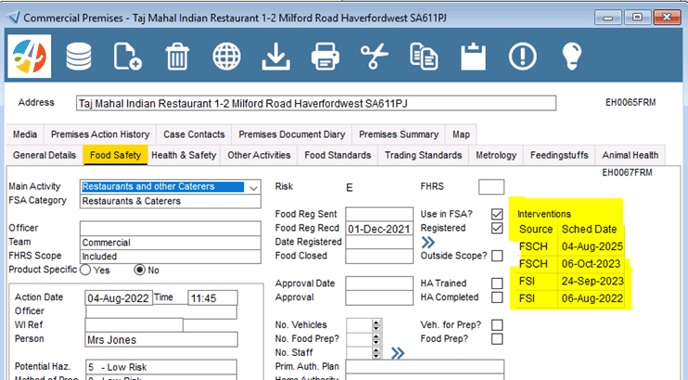The height and width of the screenshot is (380, 688).
Task: Open the Animal Health tab
Action: (630, 155)
